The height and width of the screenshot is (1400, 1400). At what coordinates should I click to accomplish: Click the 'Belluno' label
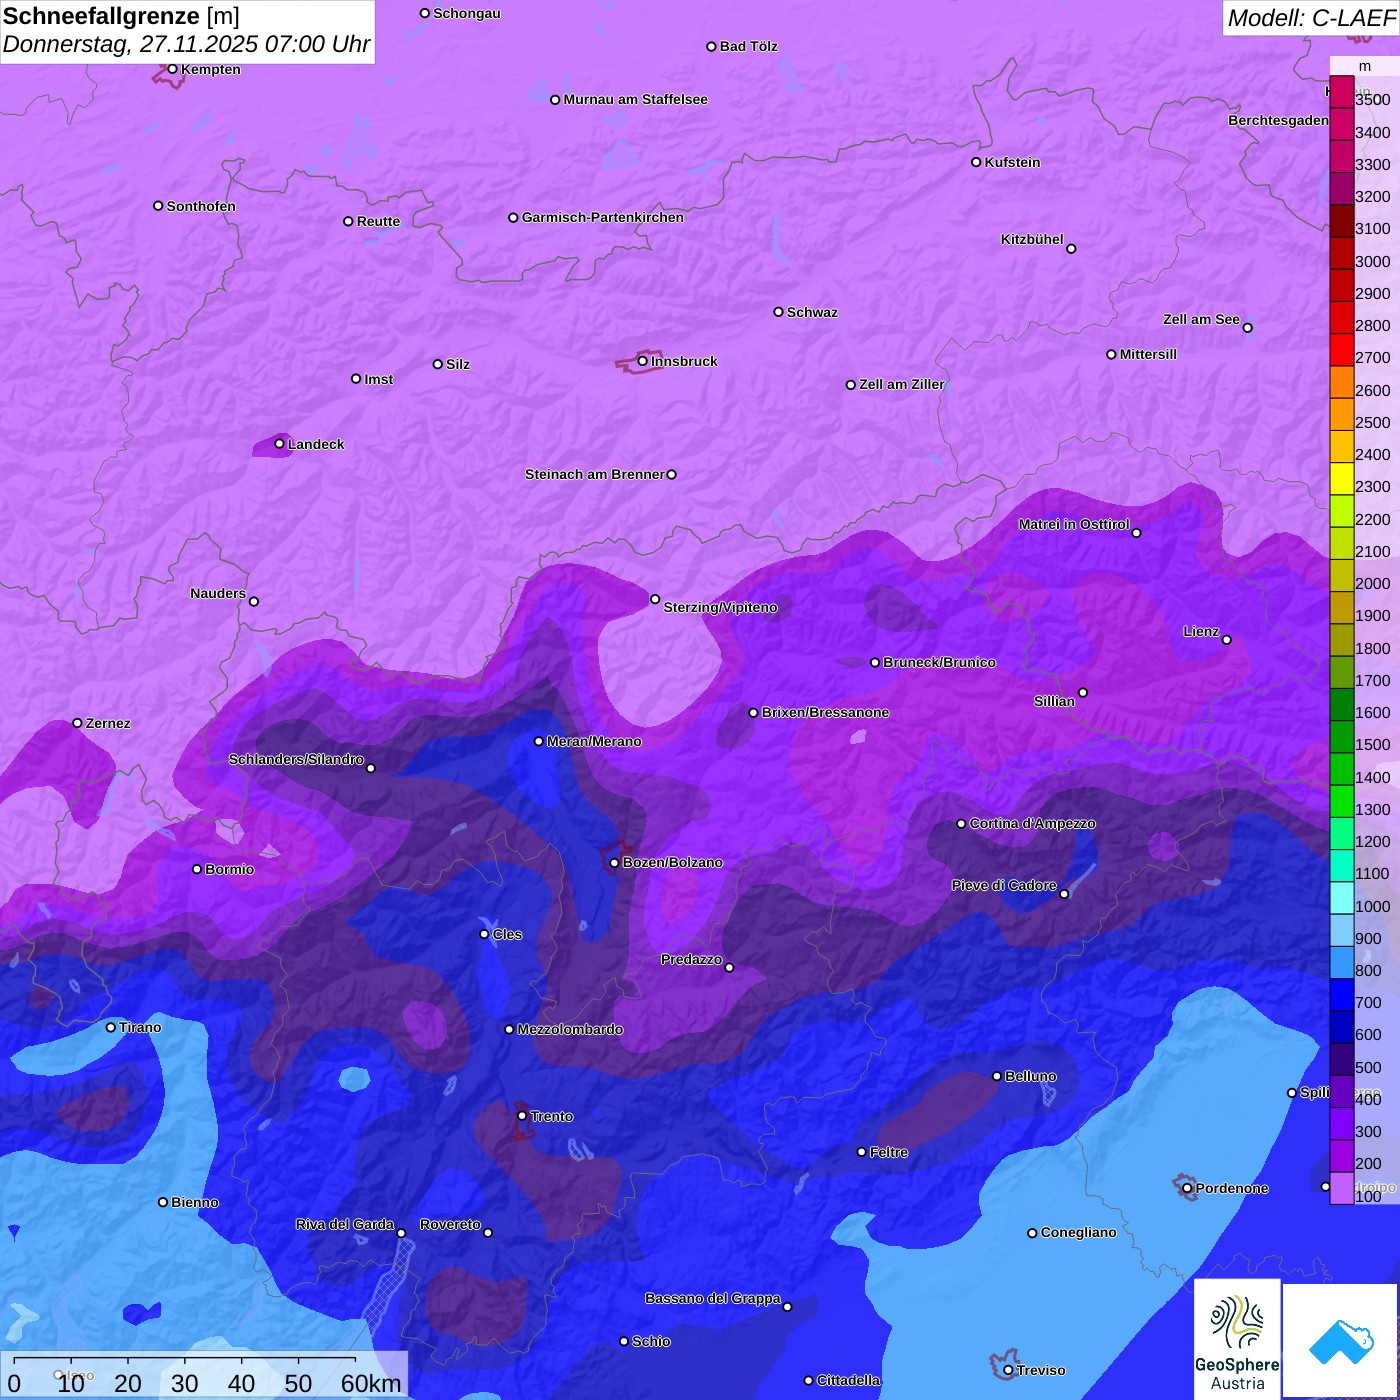point(1031,1076)
